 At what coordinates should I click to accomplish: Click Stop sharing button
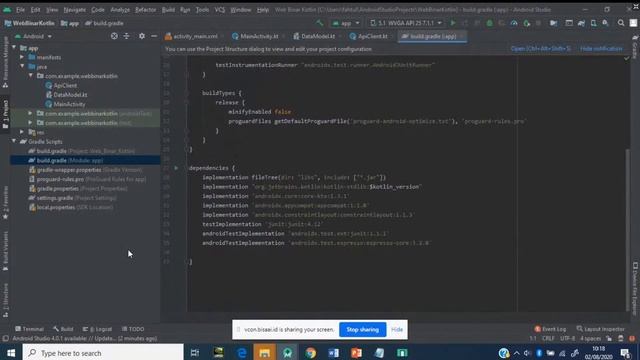click(x=362, y=329)
